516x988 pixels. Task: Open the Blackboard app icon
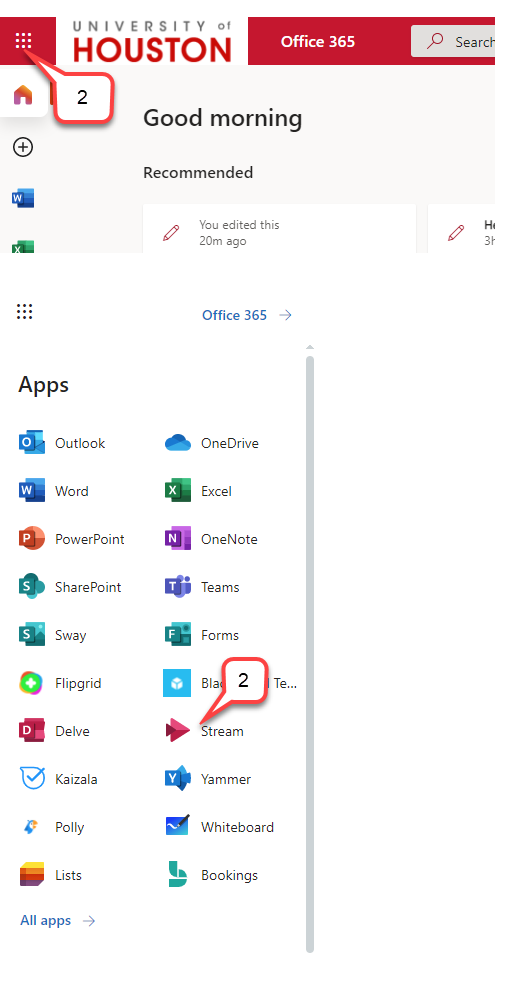click(x=177, y=683)
